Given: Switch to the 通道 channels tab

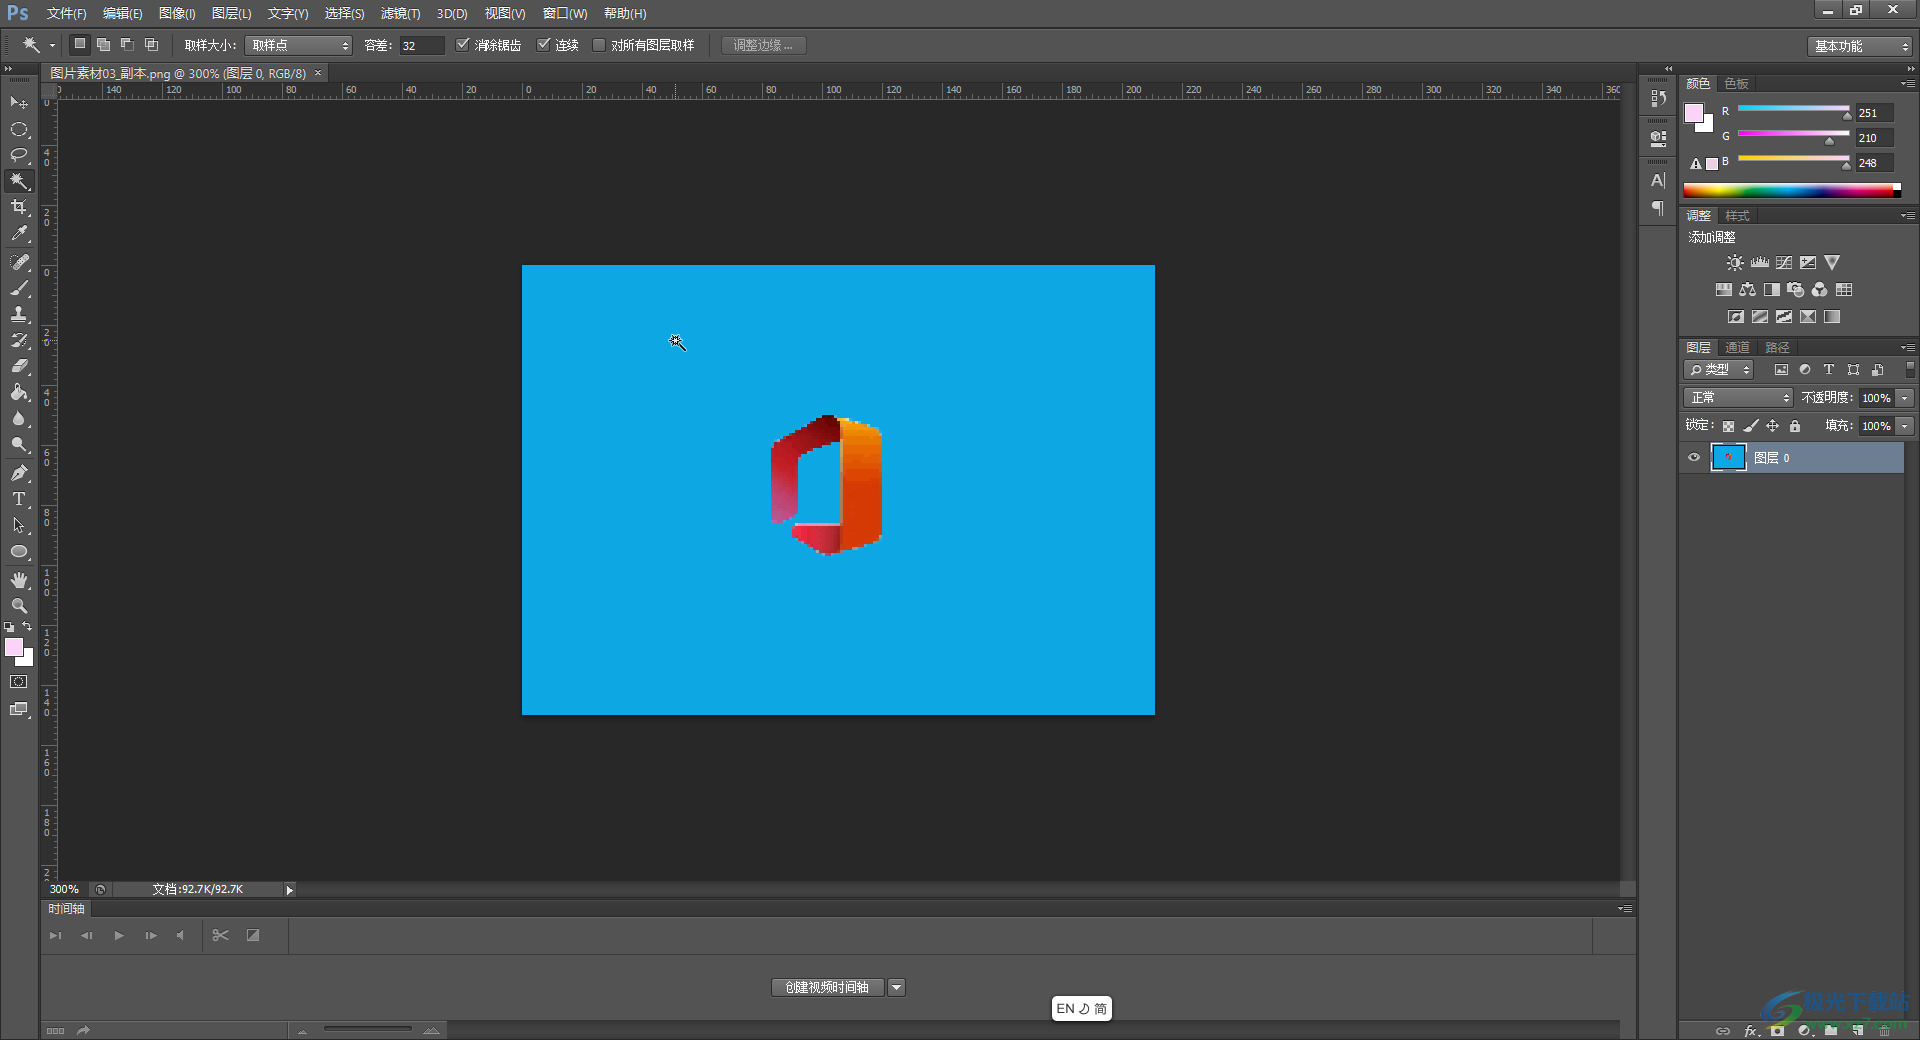Looking at the screenshot, I should 1737,347.
